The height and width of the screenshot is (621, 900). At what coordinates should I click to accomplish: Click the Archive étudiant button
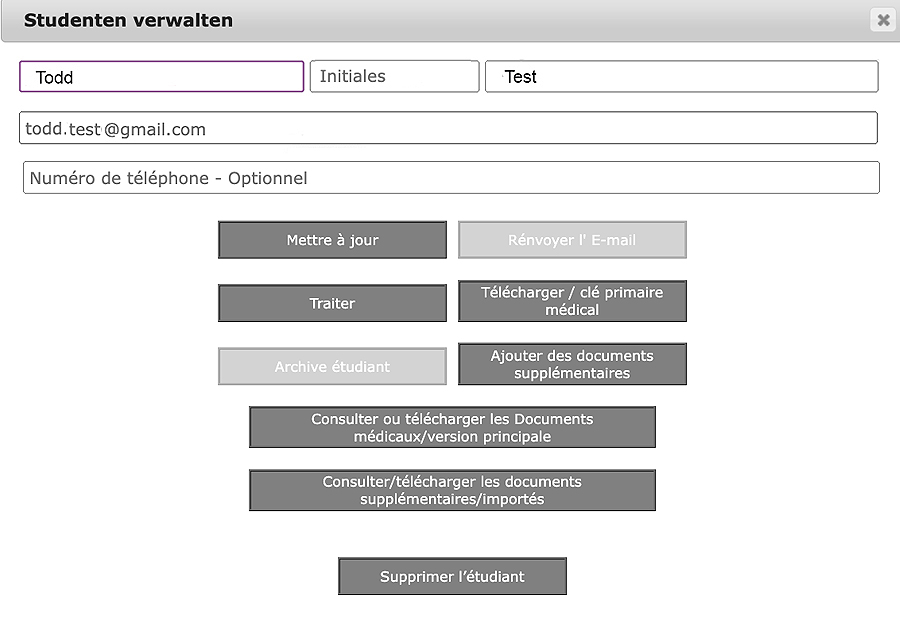[x=332, y=366]
